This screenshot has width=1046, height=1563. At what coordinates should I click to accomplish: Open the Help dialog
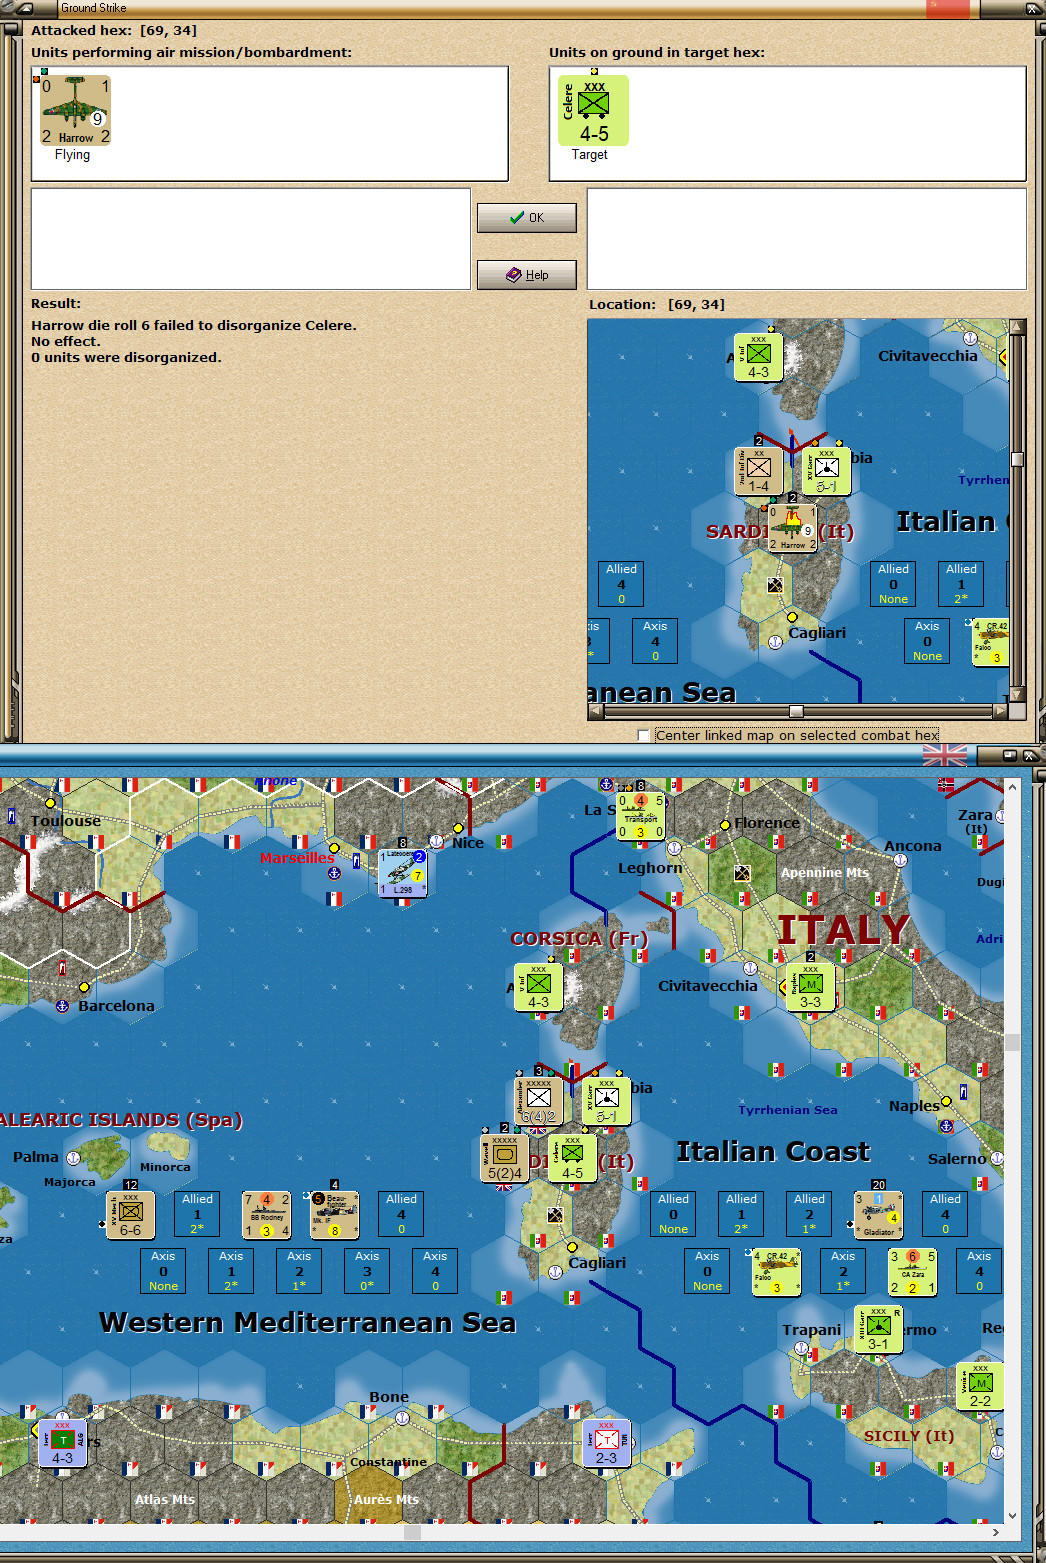coord(526,274)
